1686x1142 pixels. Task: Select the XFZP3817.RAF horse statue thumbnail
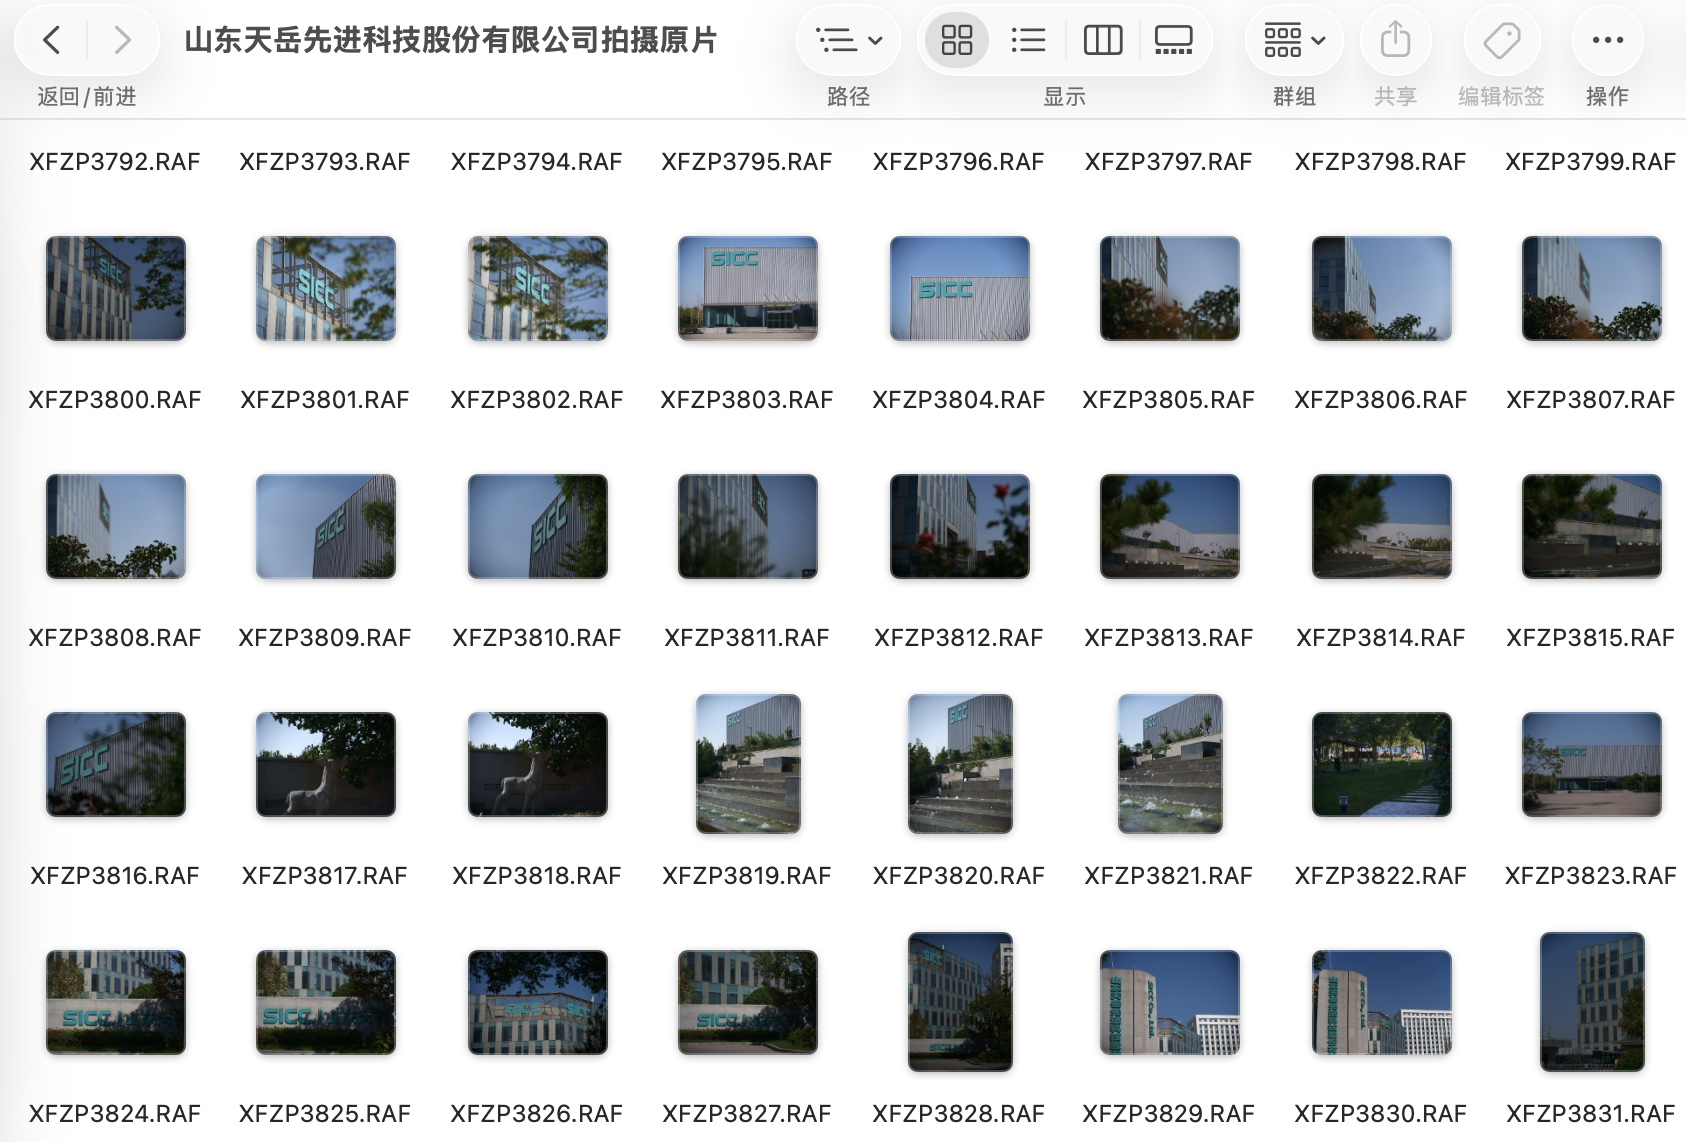326,765
